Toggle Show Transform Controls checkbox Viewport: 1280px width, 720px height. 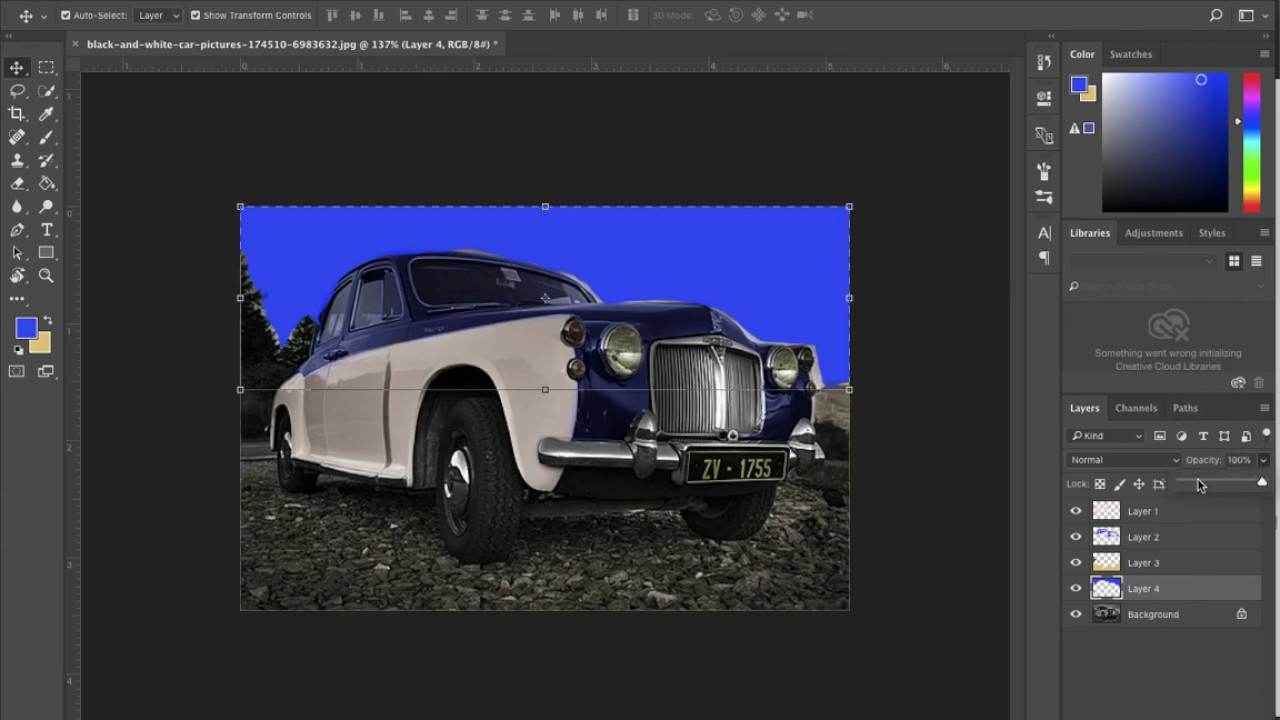195,15
